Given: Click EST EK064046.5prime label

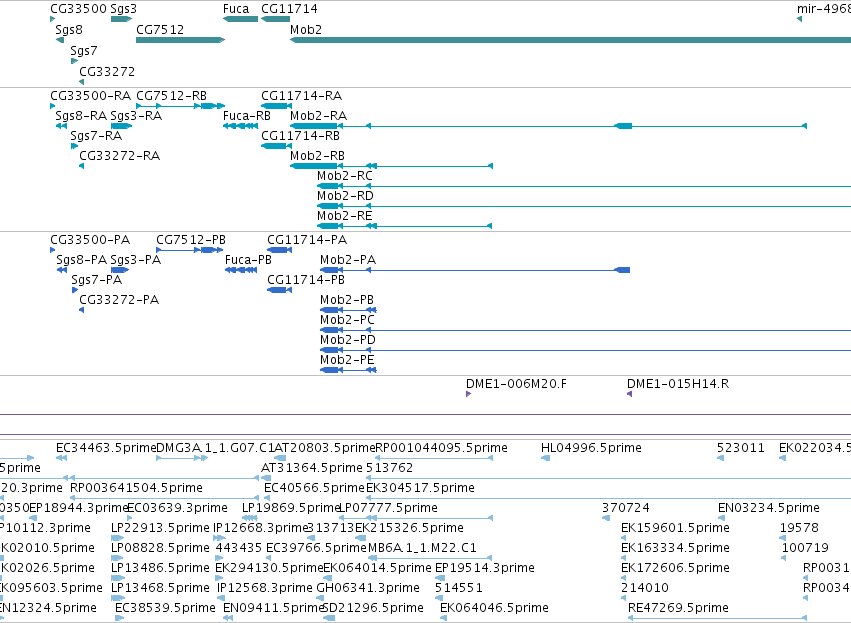Looking at the screenshot, I should click(494, 608).
